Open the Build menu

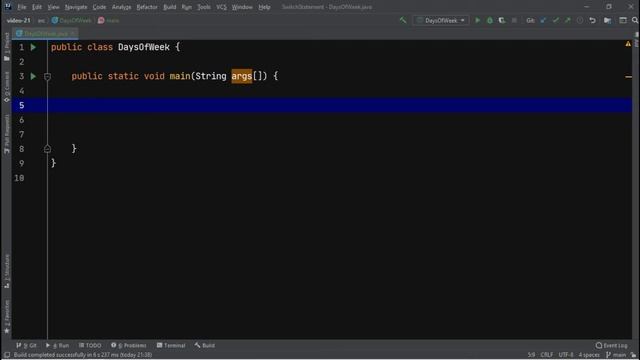pyautogui.click(x=169, y=7)
